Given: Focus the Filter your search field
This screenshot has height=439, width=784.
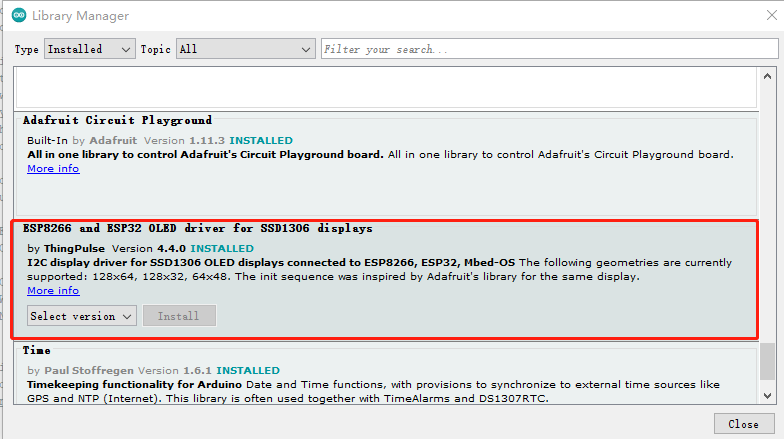Looking at the screenshot, I should coord(550,49).
